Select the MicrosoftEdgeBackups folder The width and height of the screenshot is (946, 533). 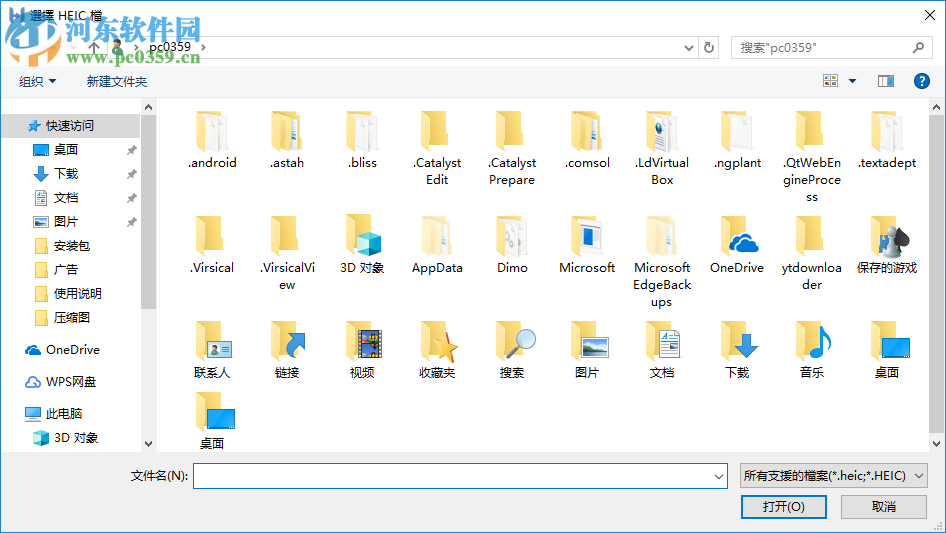pyautogui.click(x=662, y=262)
